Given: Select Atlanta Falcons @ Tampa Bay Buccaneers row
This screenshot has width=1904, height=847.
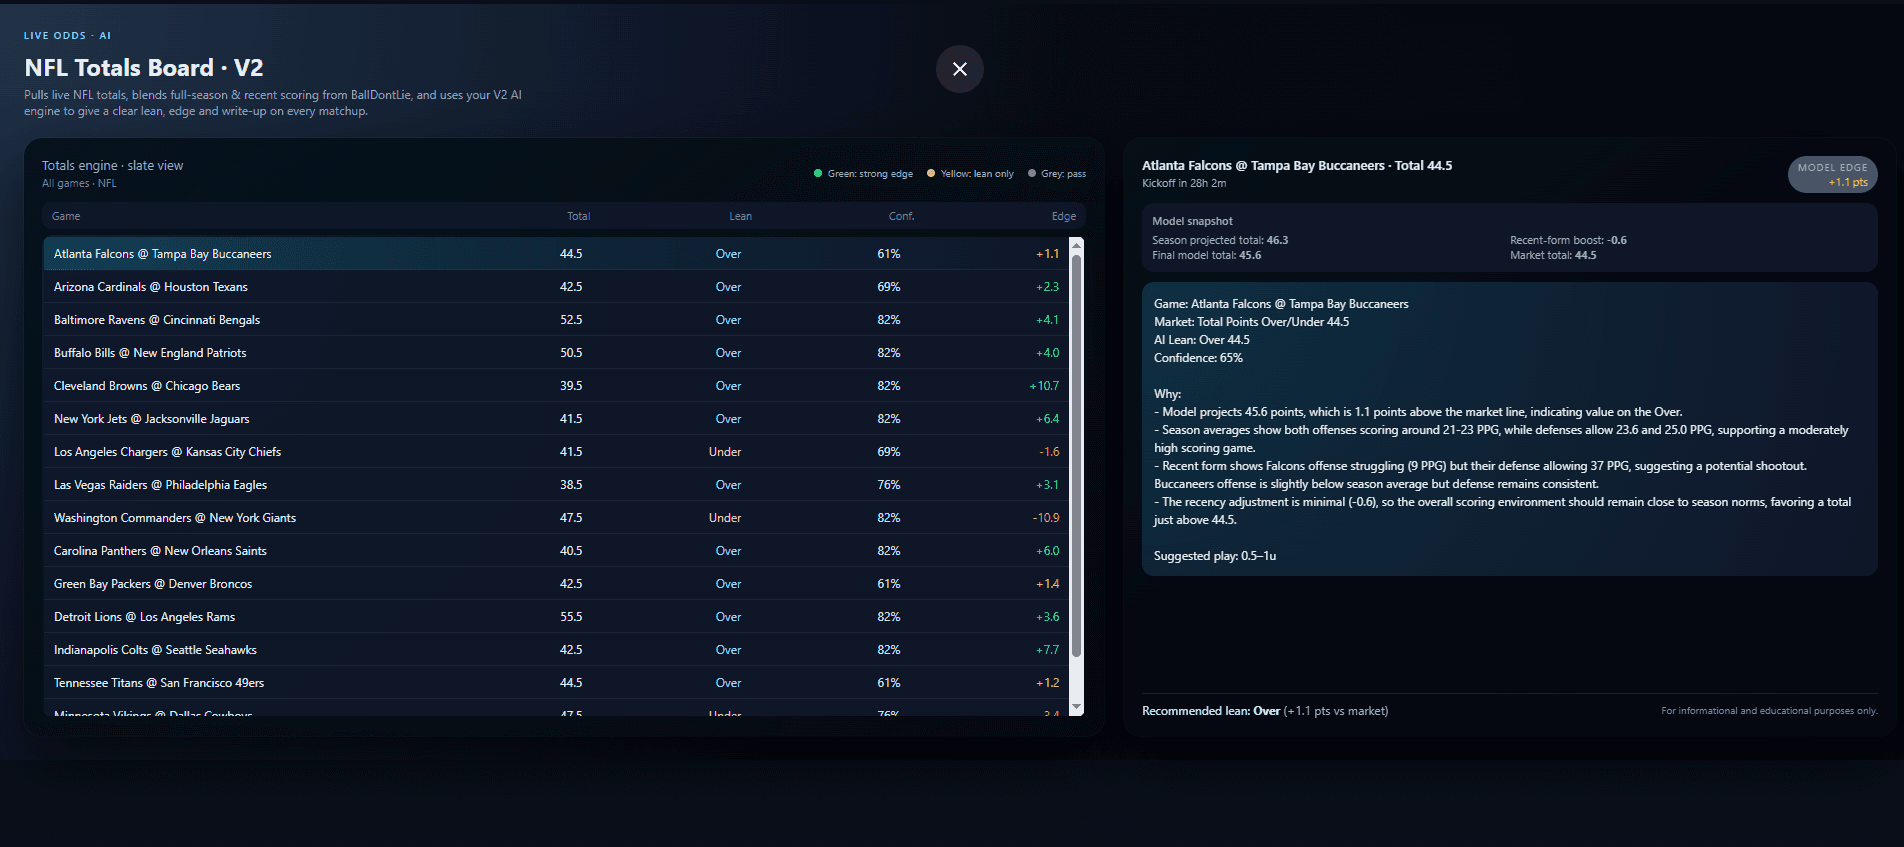Looking at the screenshot, I should click(x=556, y=254).
